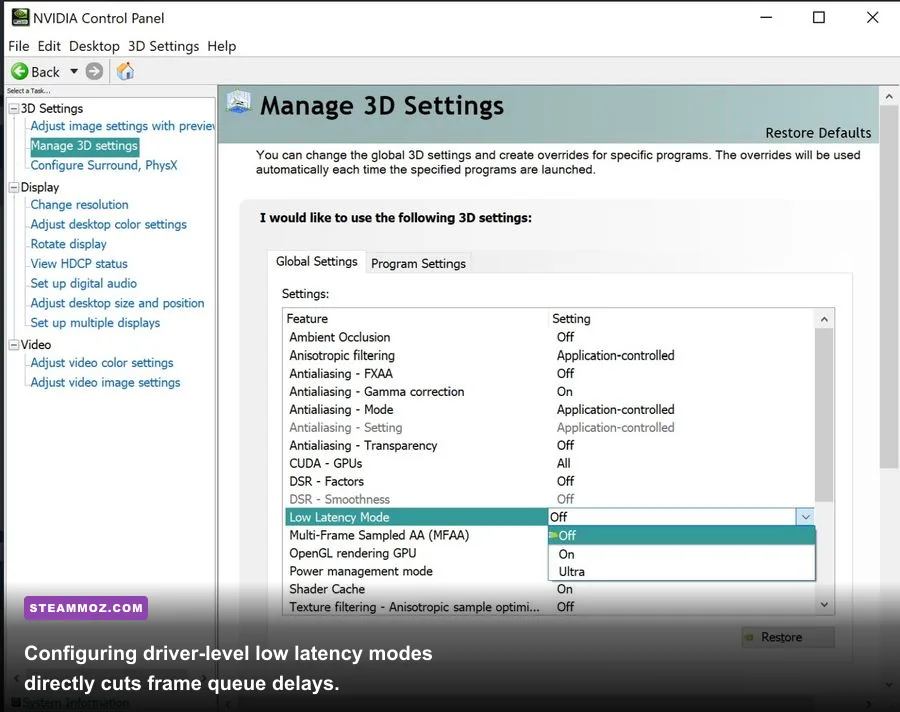This screenshot has height=712, width=900.
Task: Open the Desktop menu
Action: [x=94, y=46]
